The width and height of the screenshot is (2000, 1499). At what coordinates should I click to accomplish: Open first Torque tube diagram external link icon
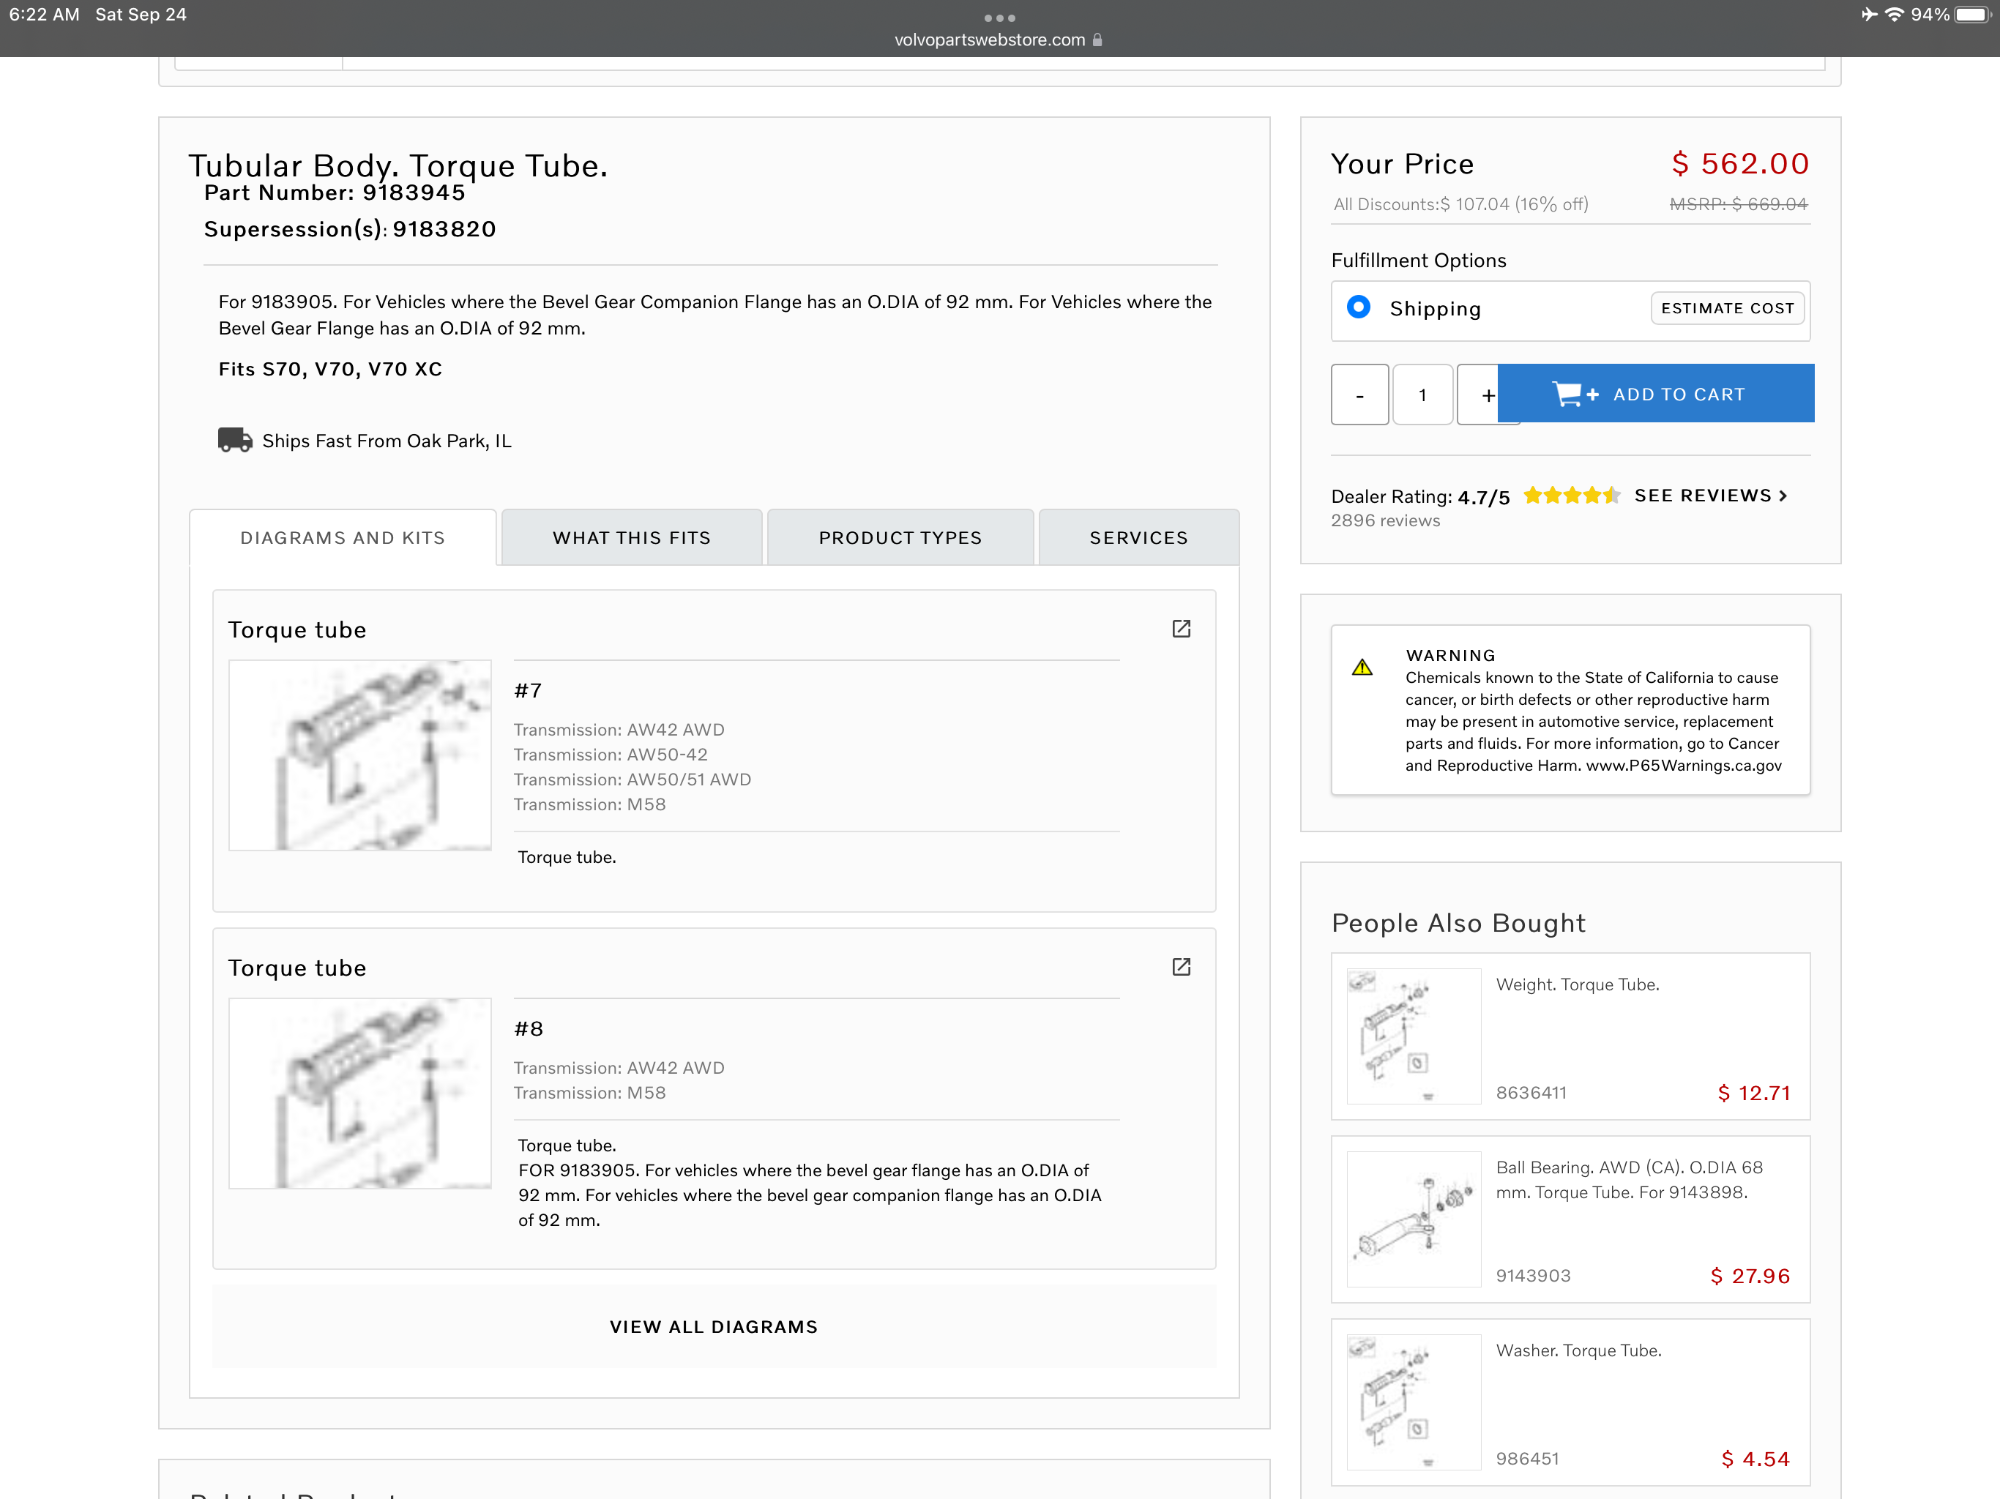point(1181,629)
